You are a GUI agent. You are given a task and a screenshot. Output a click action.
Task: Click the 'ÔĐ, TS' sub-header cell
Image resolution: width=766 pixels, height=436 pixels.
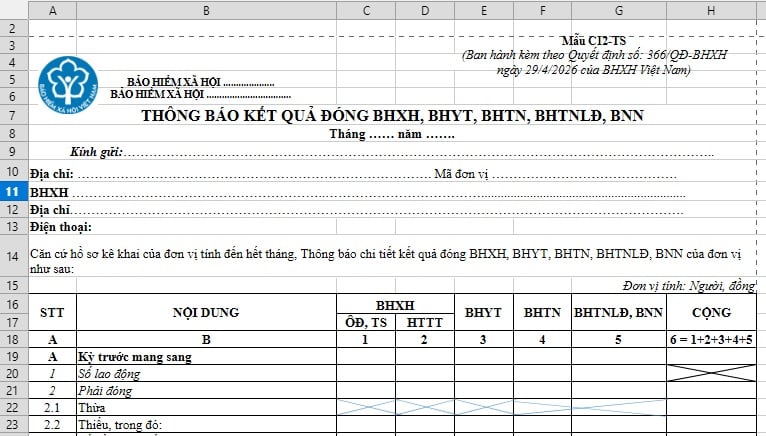coord(366,323)
